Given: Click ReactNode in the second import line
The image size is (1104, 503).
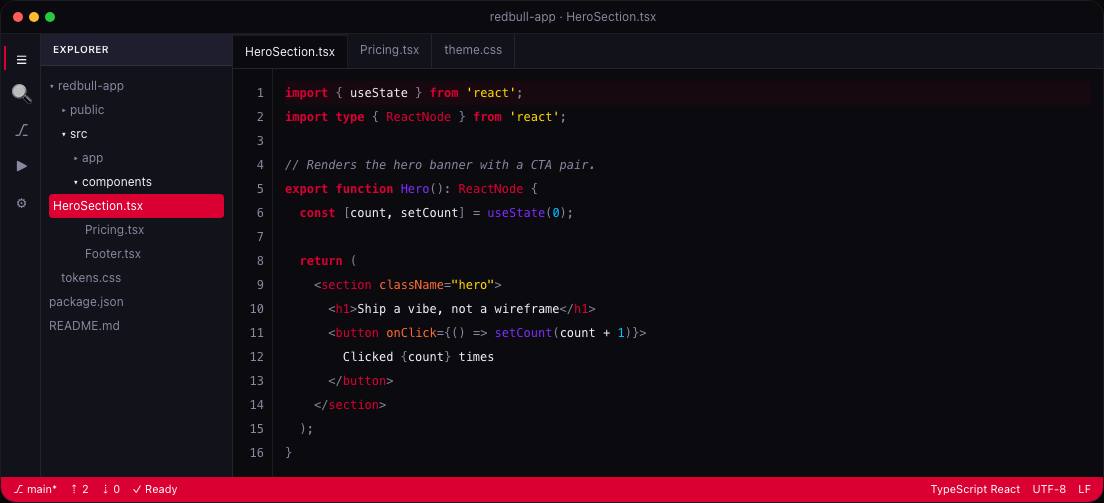Looking at the screenshot, I should (418, 117).
